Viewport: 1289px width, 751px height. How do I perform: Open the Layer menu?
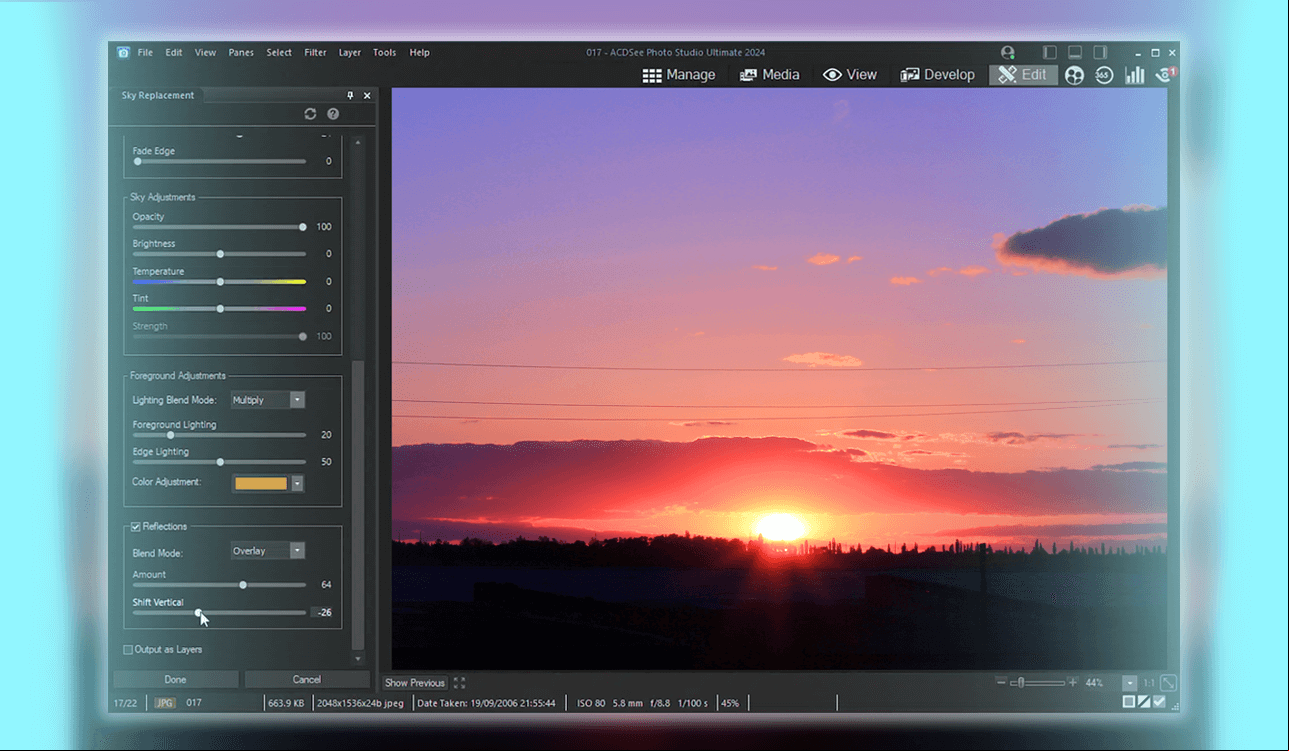pos(350,53)
